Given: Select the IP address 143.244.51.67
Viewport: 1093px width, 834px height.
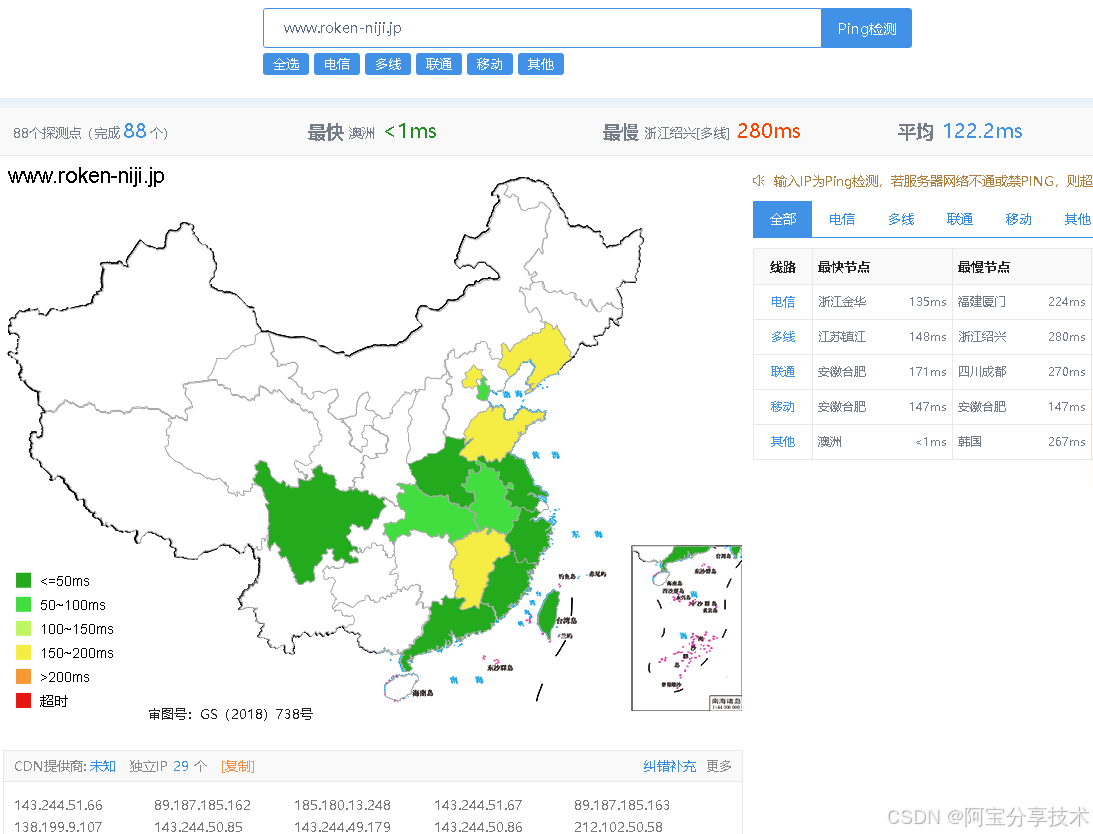Looking at the screenshot, I should [x=478, y=805].
